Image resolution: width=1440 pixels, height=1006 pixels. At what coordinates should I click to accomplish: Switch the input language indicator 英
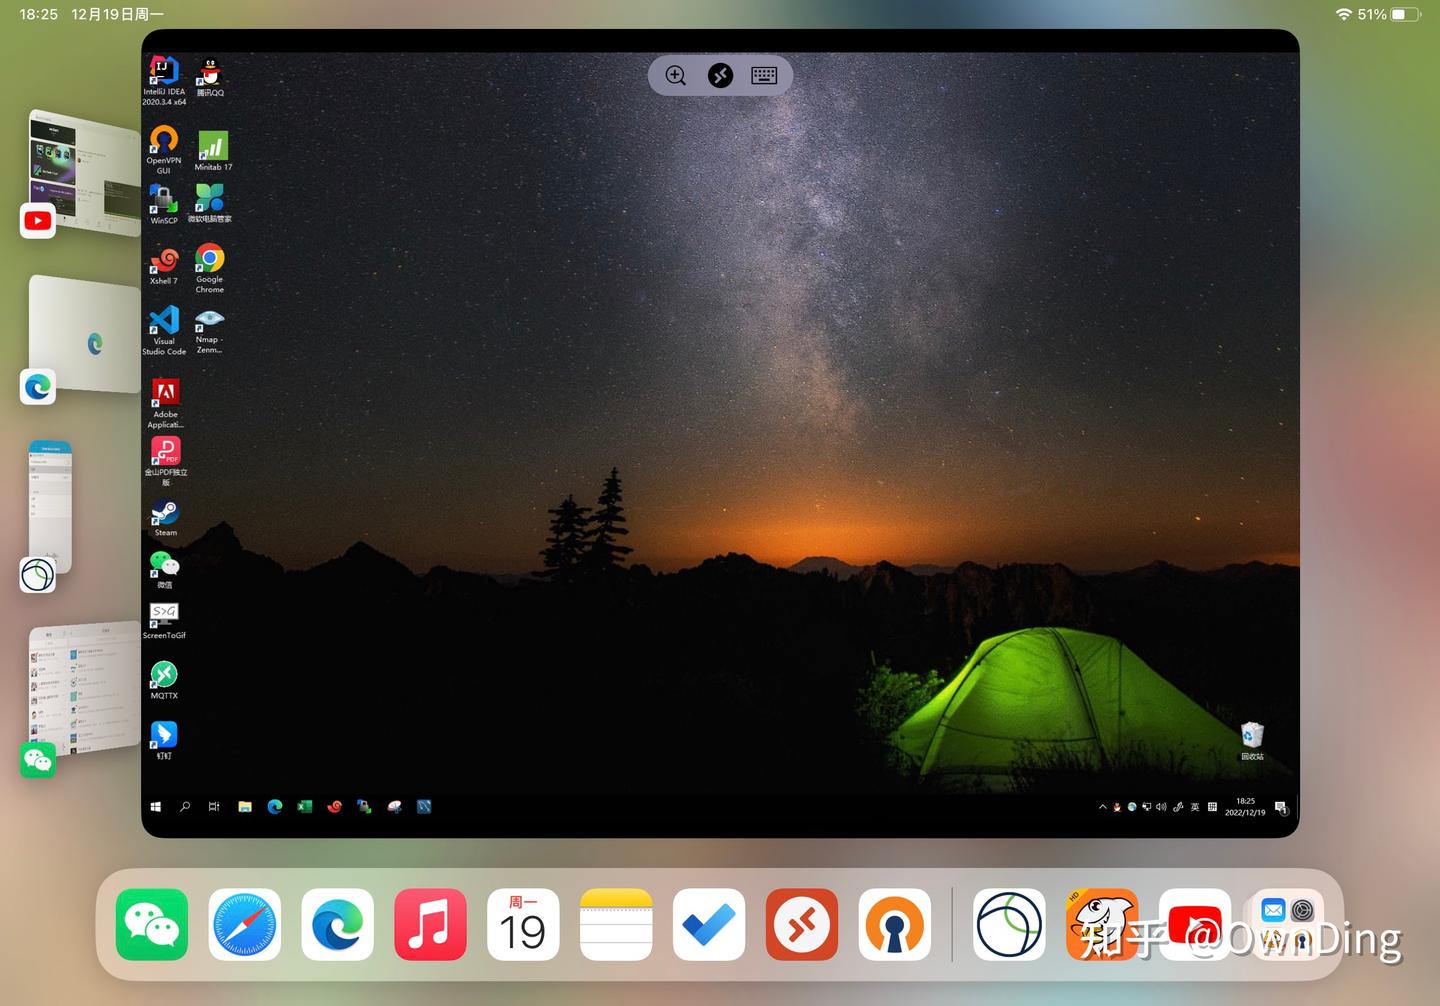tap(1195, 807)
